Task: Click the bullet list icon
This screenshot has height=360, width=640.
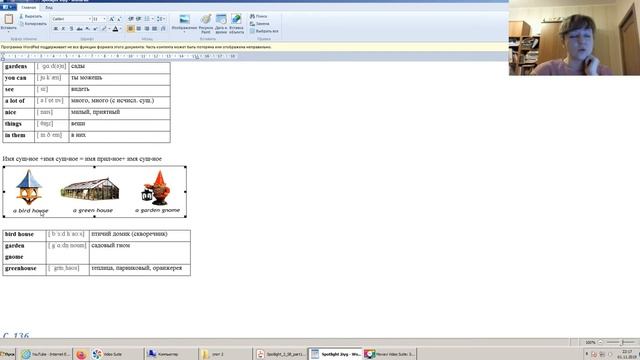Action: [x=147, y=19]
